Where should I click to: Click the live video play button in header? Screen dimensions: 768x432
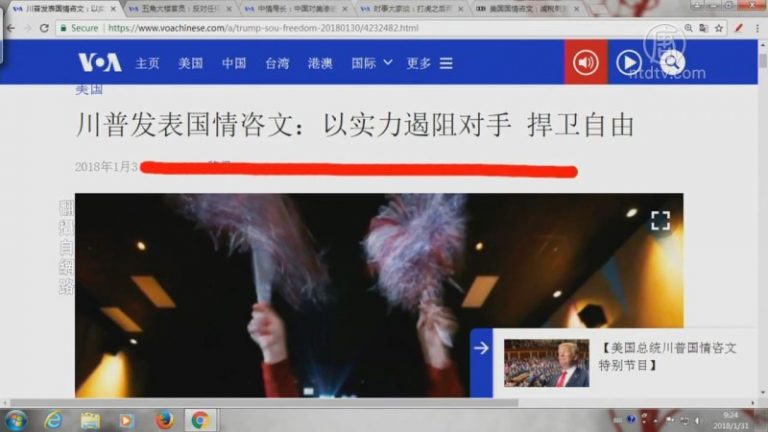click(628, 63)
